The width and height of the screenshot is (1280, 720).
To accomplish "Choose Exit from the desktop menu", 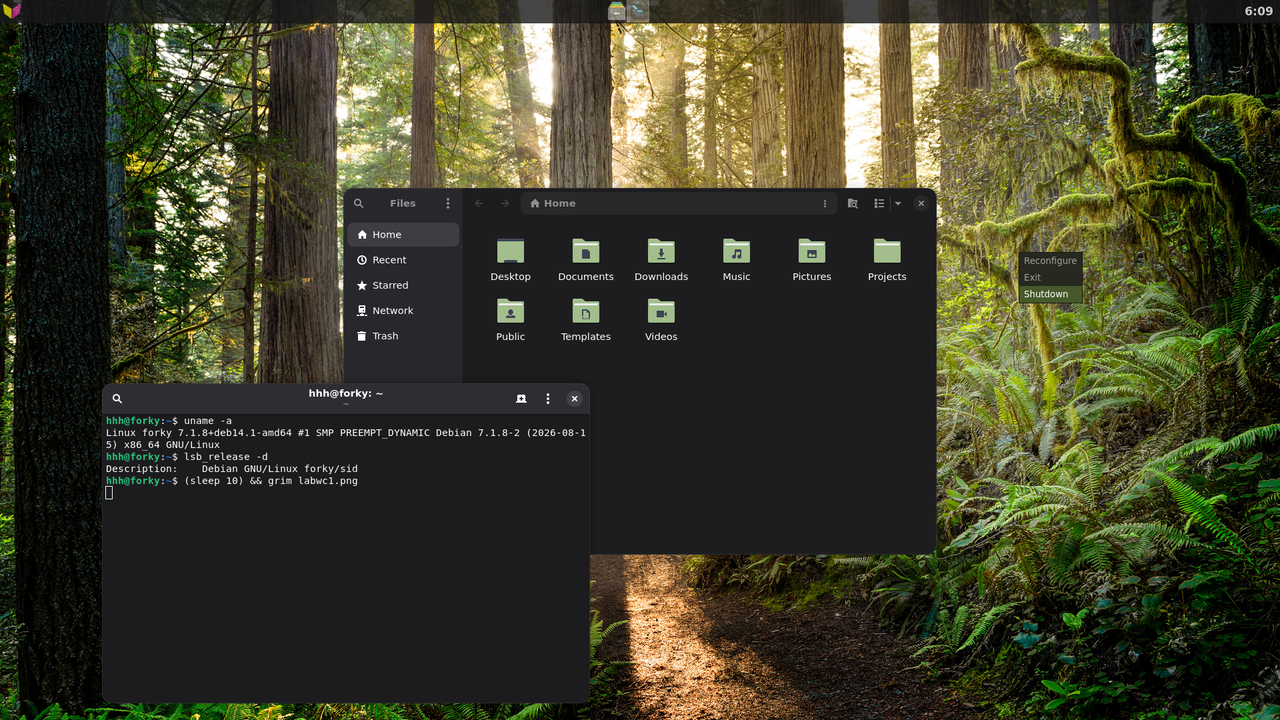I will coord(1050,277).
